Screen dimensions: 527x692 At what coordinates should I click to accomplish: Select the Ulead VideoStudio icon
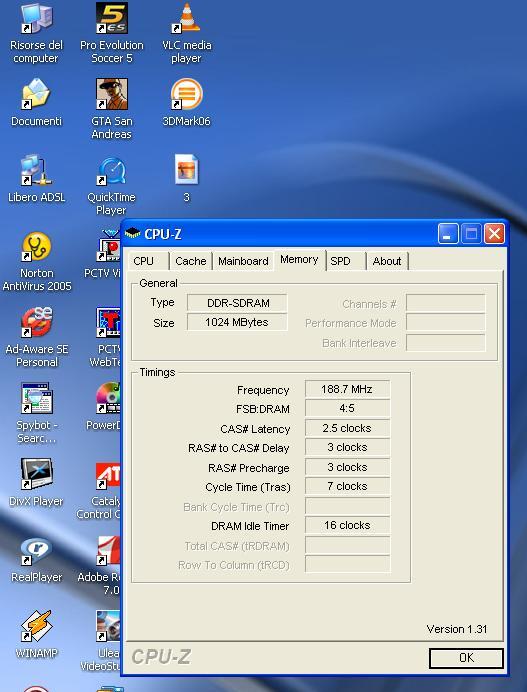(x=108, y=627)
